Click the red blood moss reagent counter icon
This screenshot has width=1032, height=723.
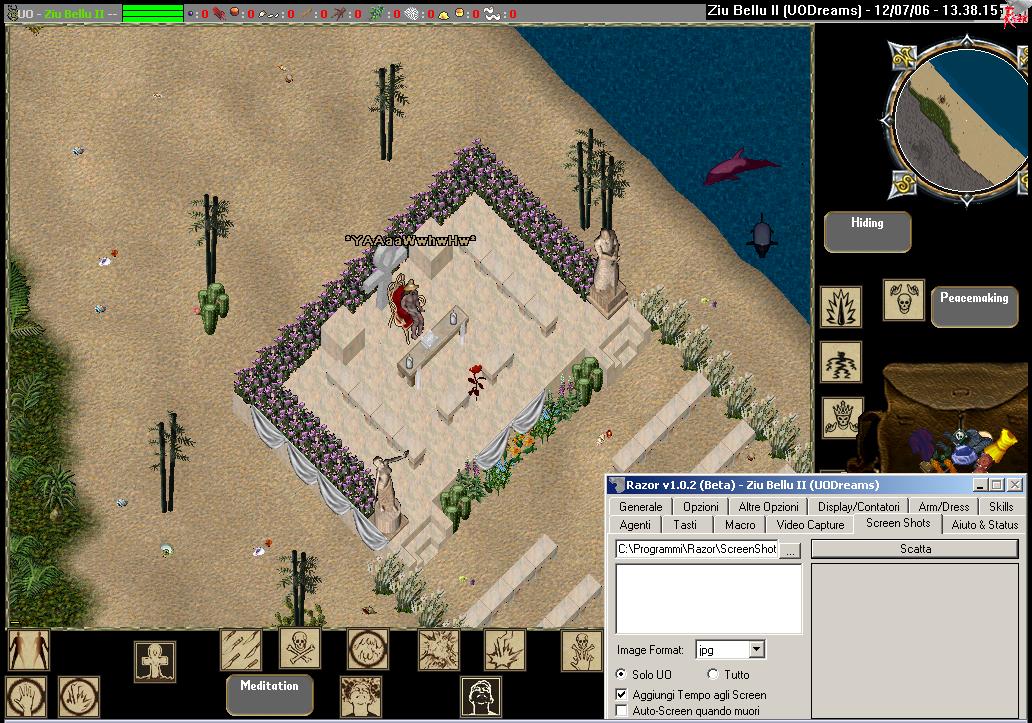point(219,13)
